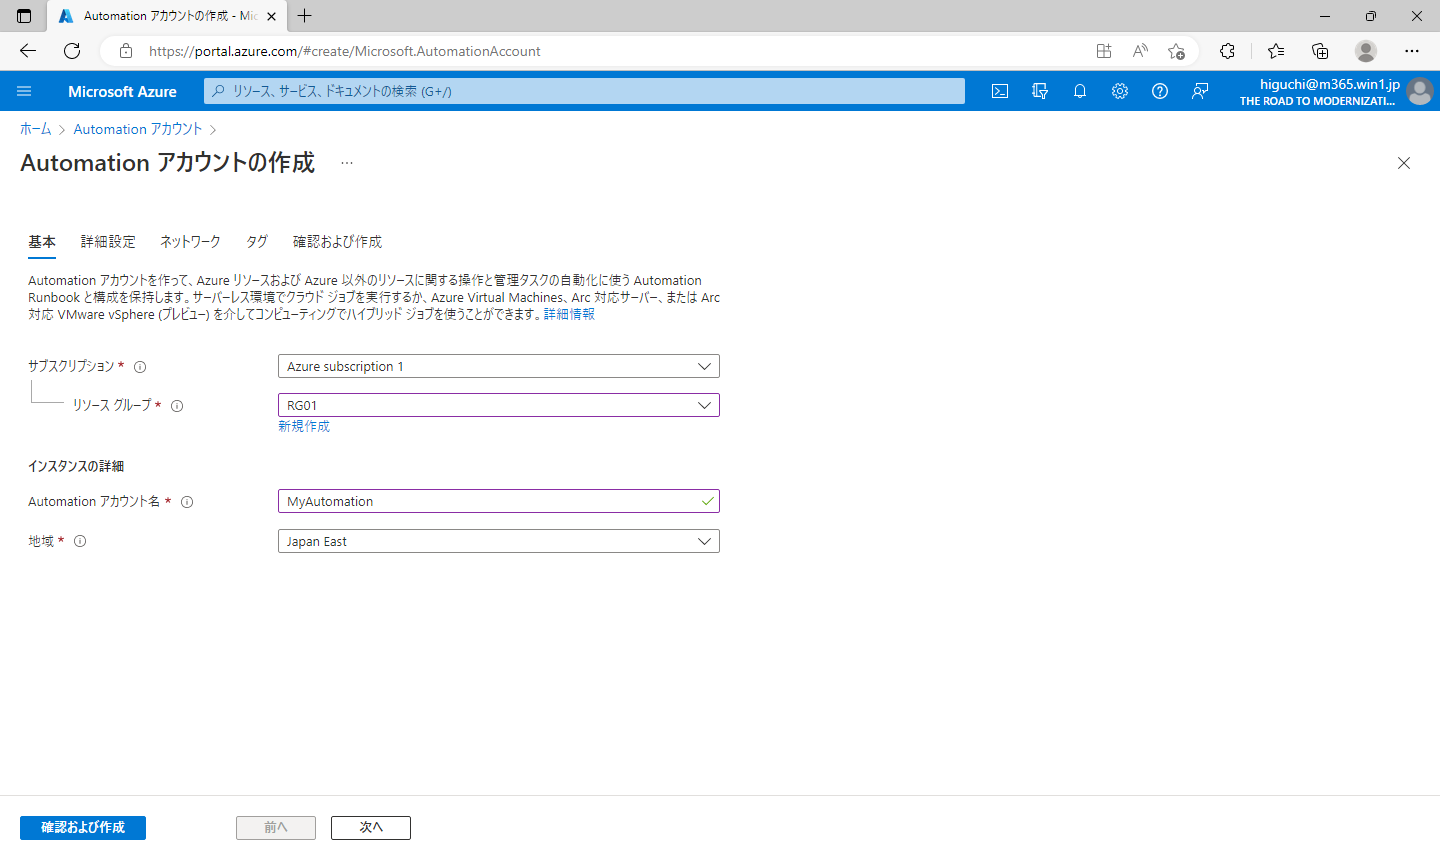The image size is (1440, 860).
Task: Go to Automation アカウント in the breadcrumb
Action: coord(138,129)
